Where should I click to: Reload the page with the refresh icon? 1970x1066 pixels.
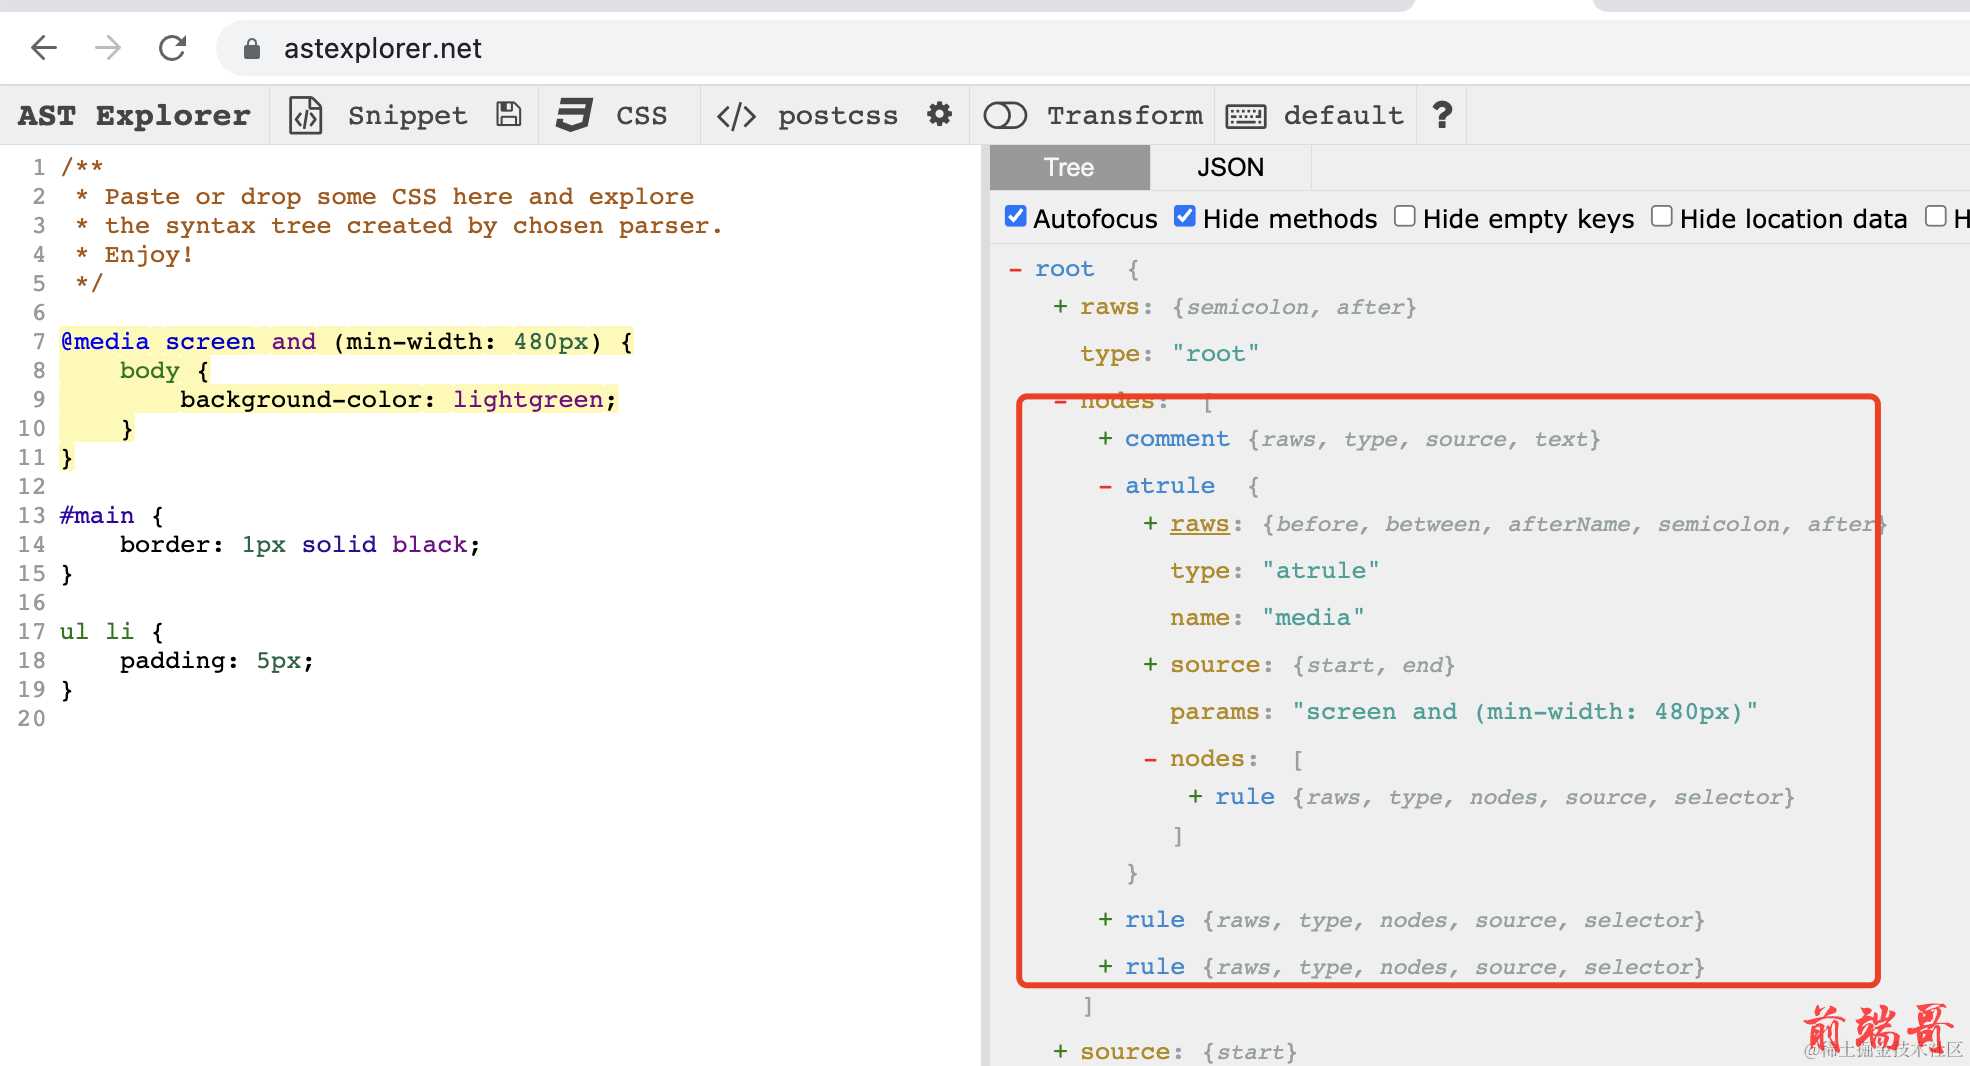(x=172, y=48)
